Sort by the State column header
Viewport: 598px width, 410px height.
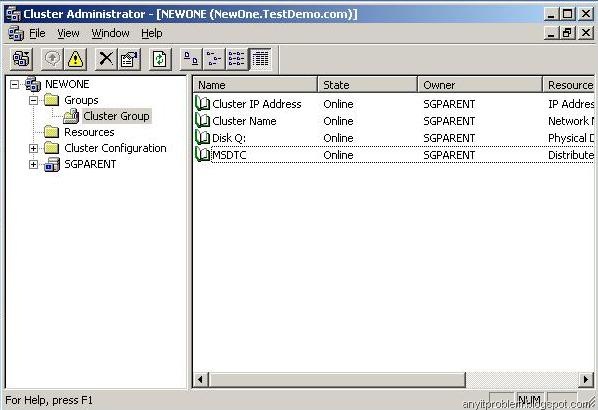(x=368, y=85)
